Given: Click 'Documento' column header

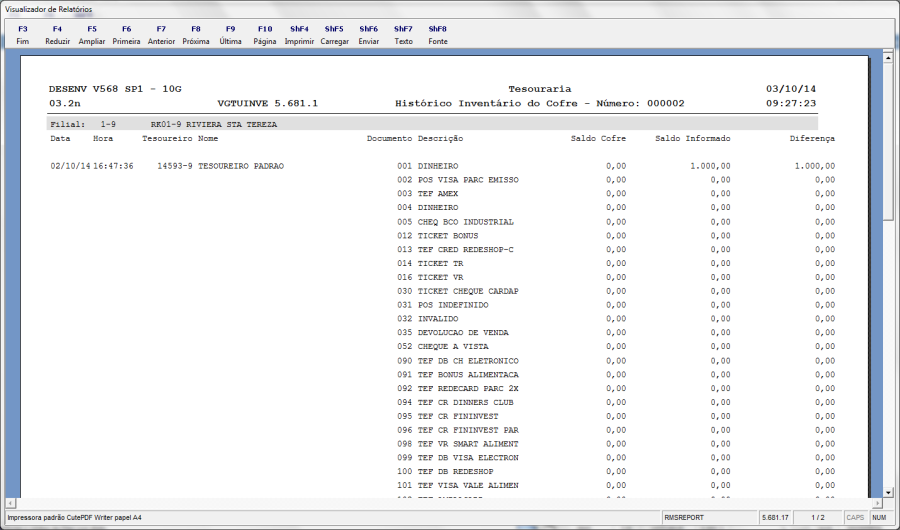Looking at the screenshot, I should (389, 138).
